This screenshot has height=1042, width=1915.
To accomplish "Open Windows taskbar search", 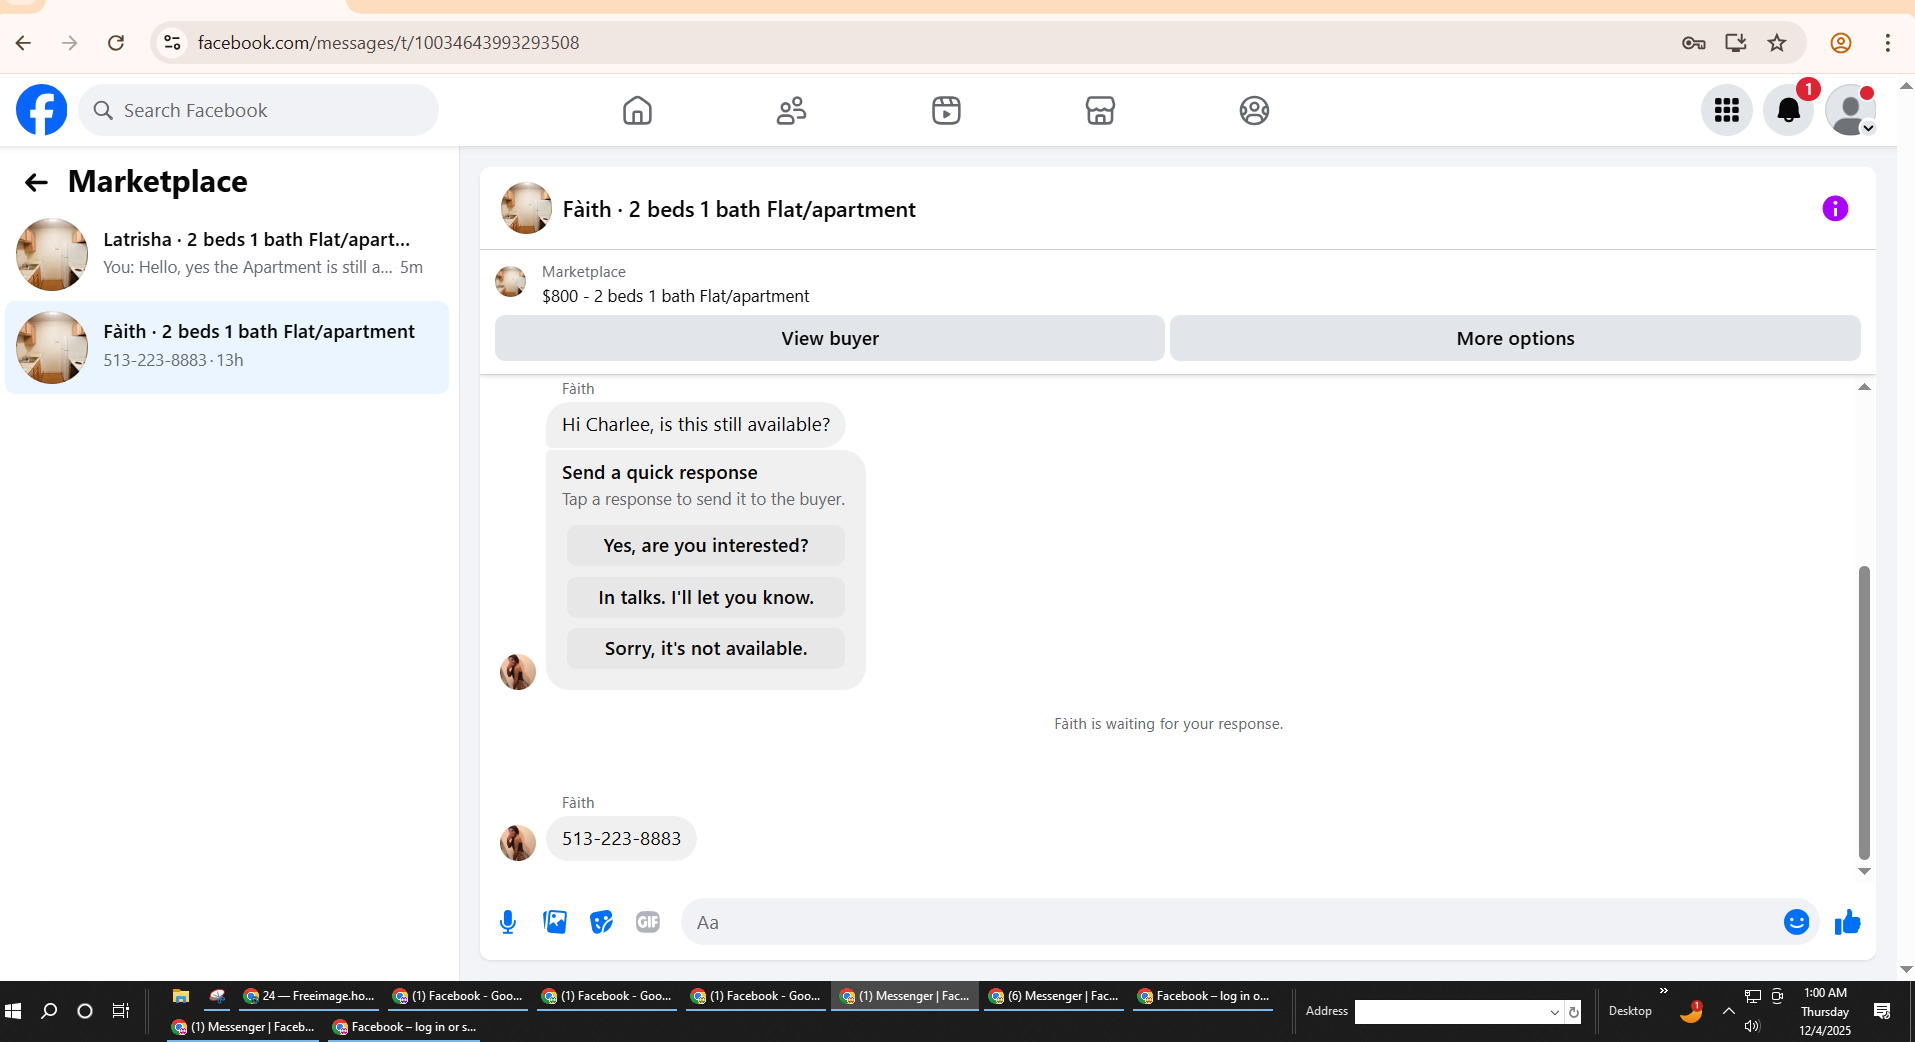I will [x=49, y=1011].
